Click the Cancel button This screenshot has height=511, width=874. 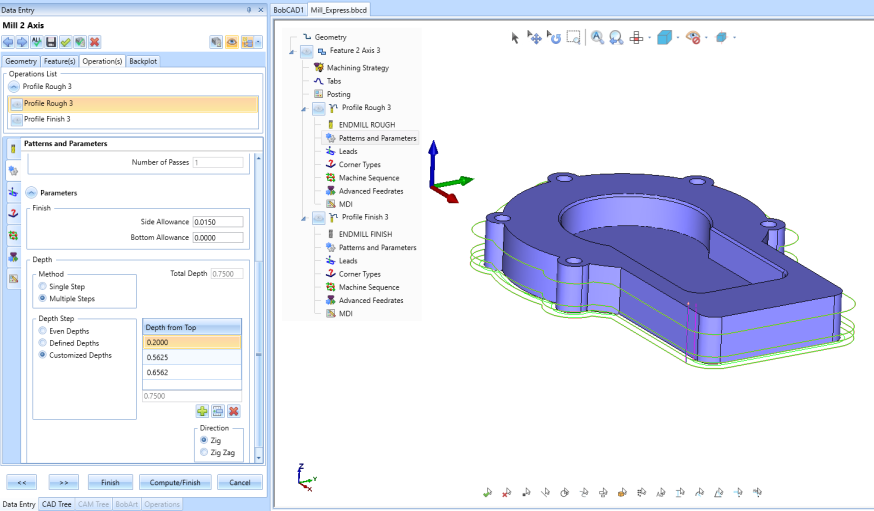240,482
